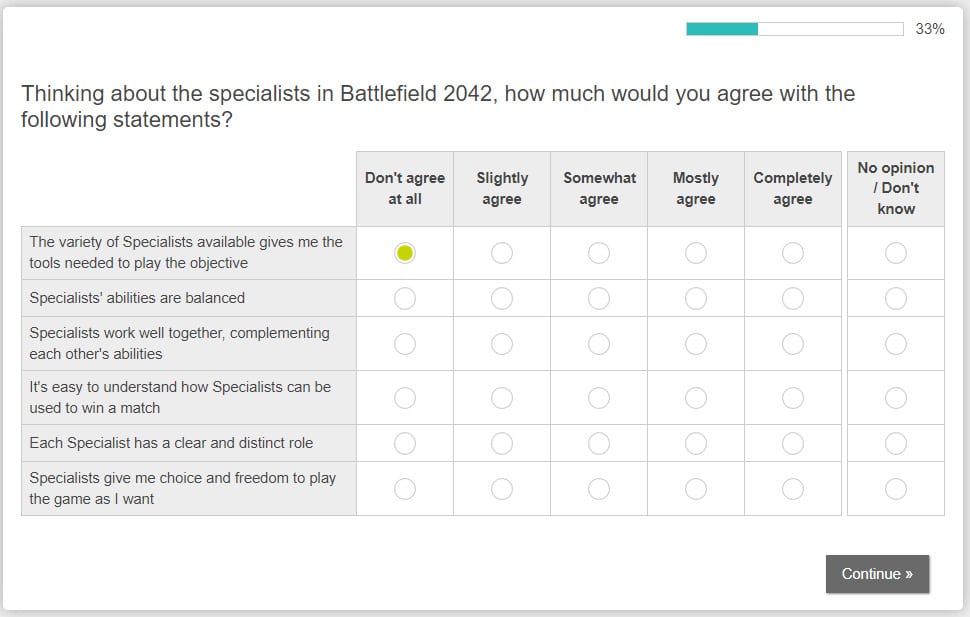
Task: Choose 'Slightly agree' for clear and distinct role
Action: point(502,443)
